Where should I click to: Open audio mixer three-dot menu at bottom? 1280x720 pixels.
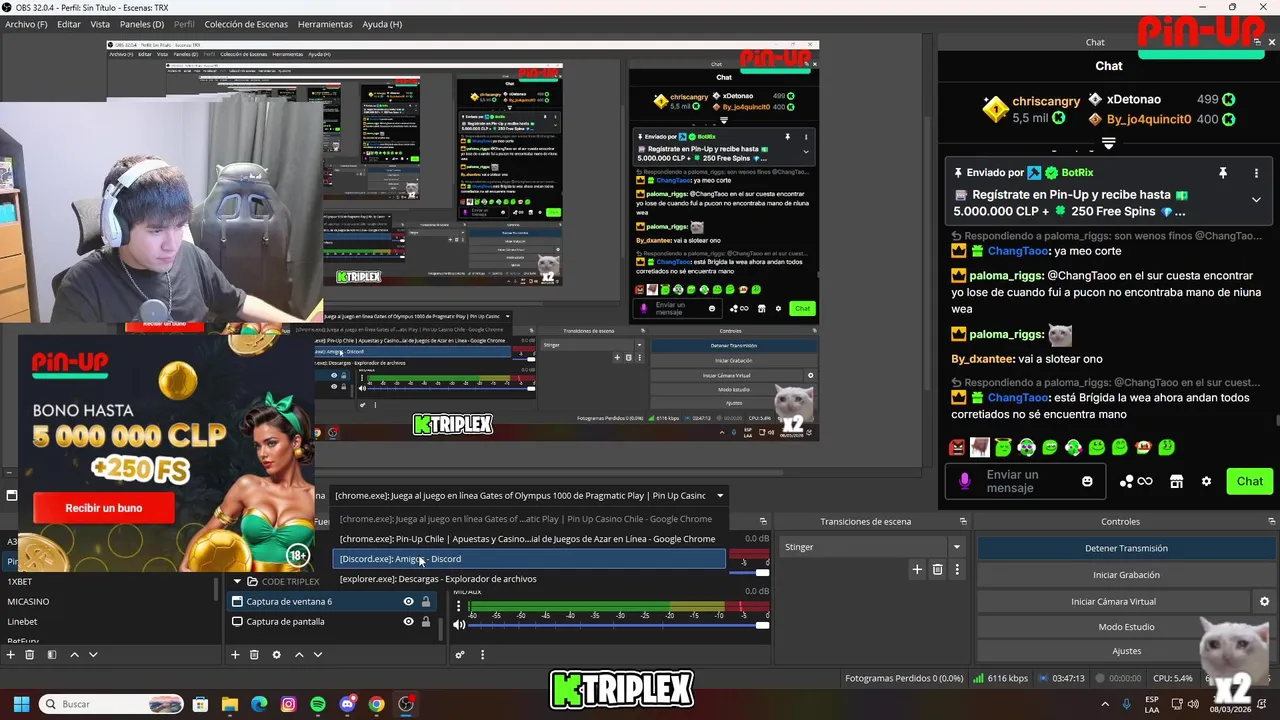(x=482, y=655)
